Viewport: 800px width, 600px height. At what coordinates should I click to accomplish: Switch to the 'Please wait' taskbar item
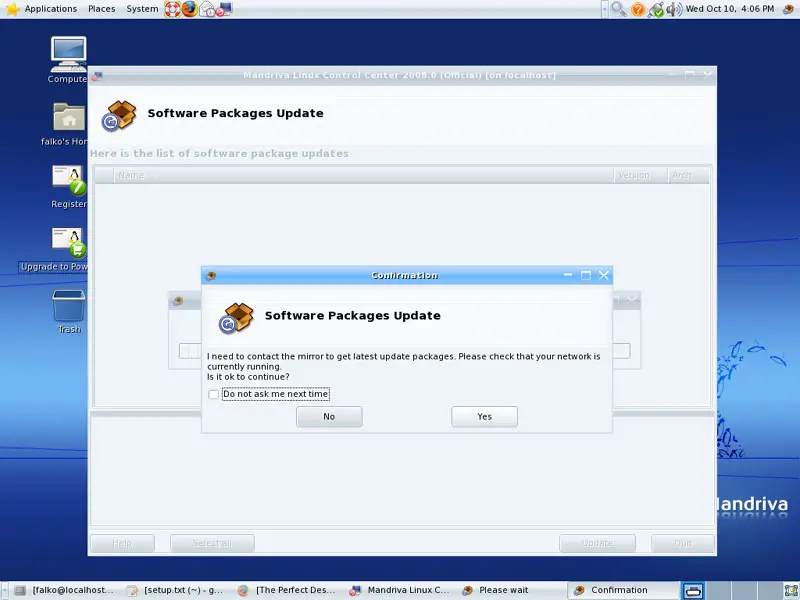511,590
